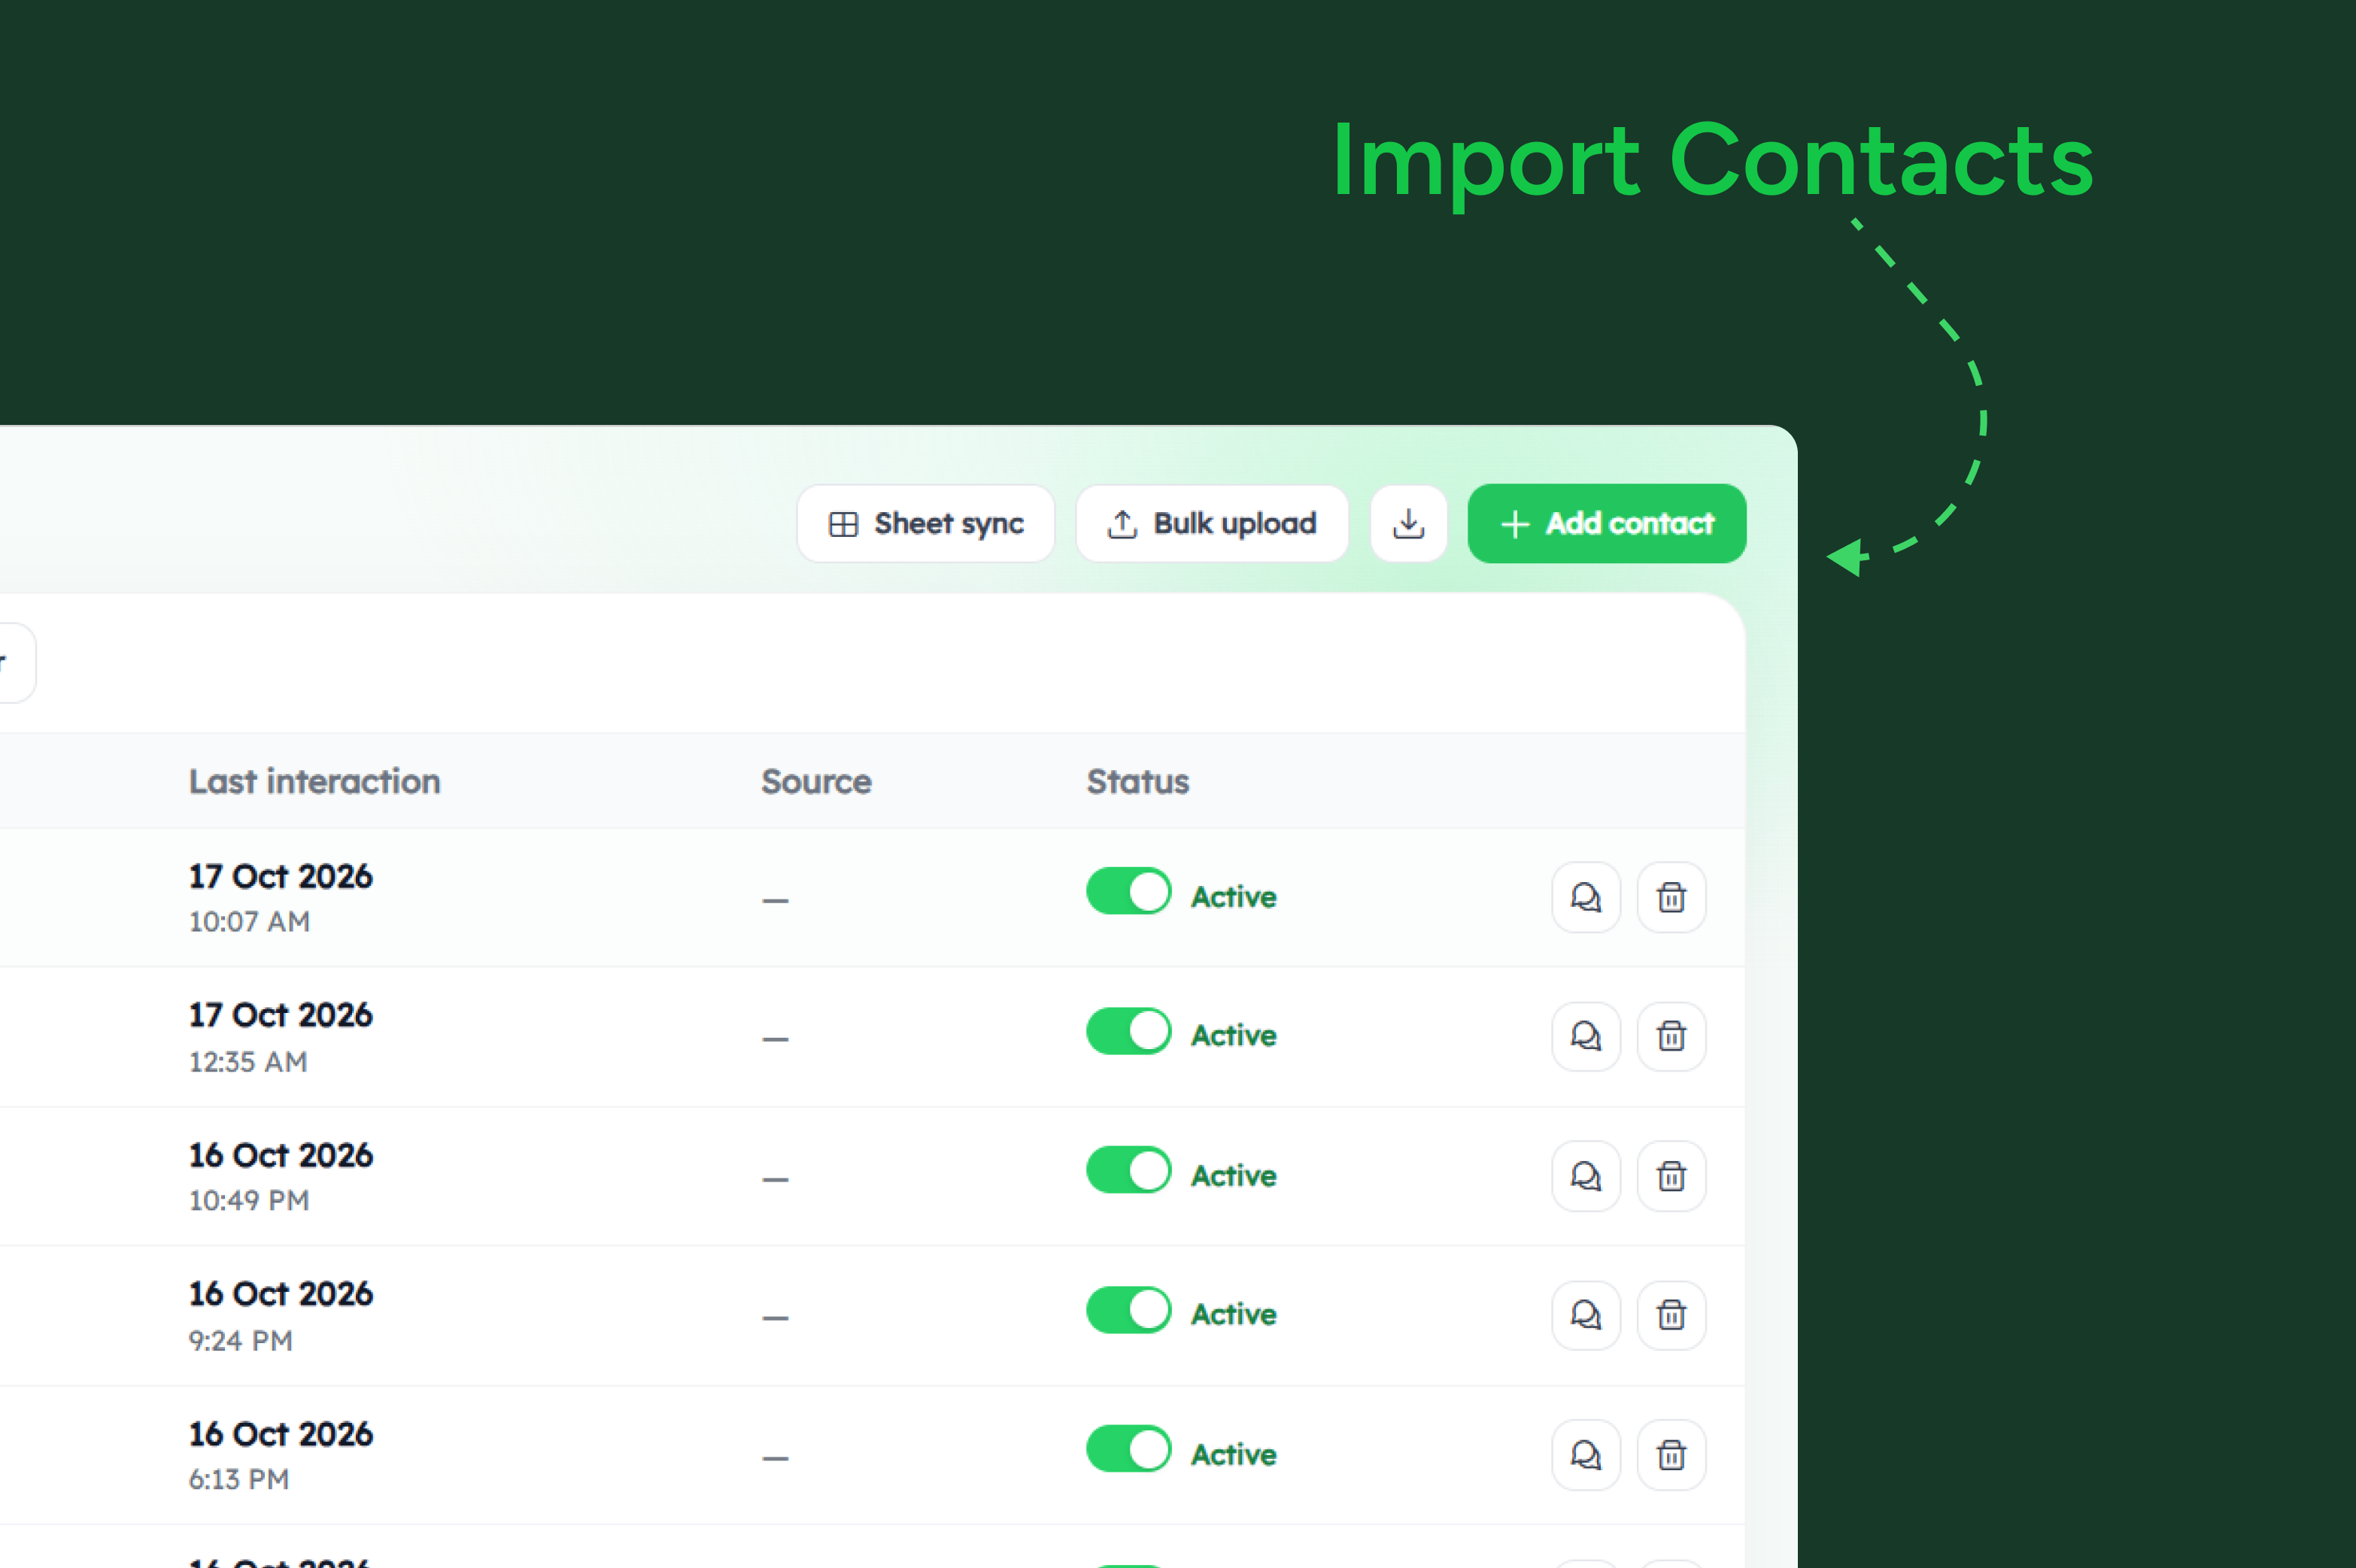Toggle Active status for 17 Oct 10:07 AM row
2356x1568 pixels.
tap(1129, 891)
